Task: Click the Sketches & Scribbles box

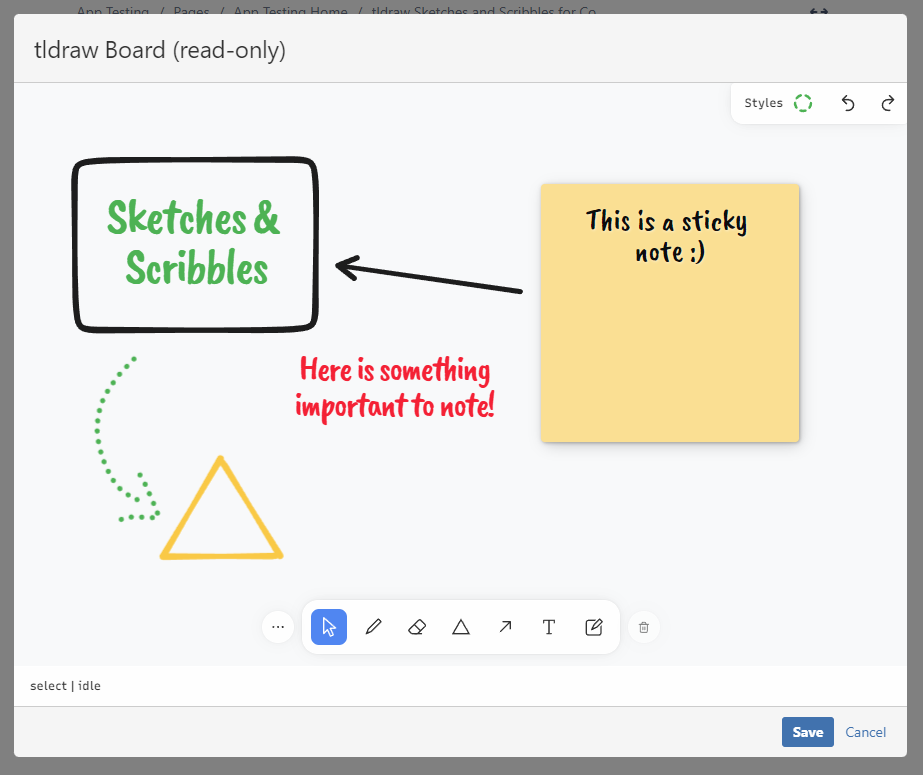Action: (x=195, y=243)
